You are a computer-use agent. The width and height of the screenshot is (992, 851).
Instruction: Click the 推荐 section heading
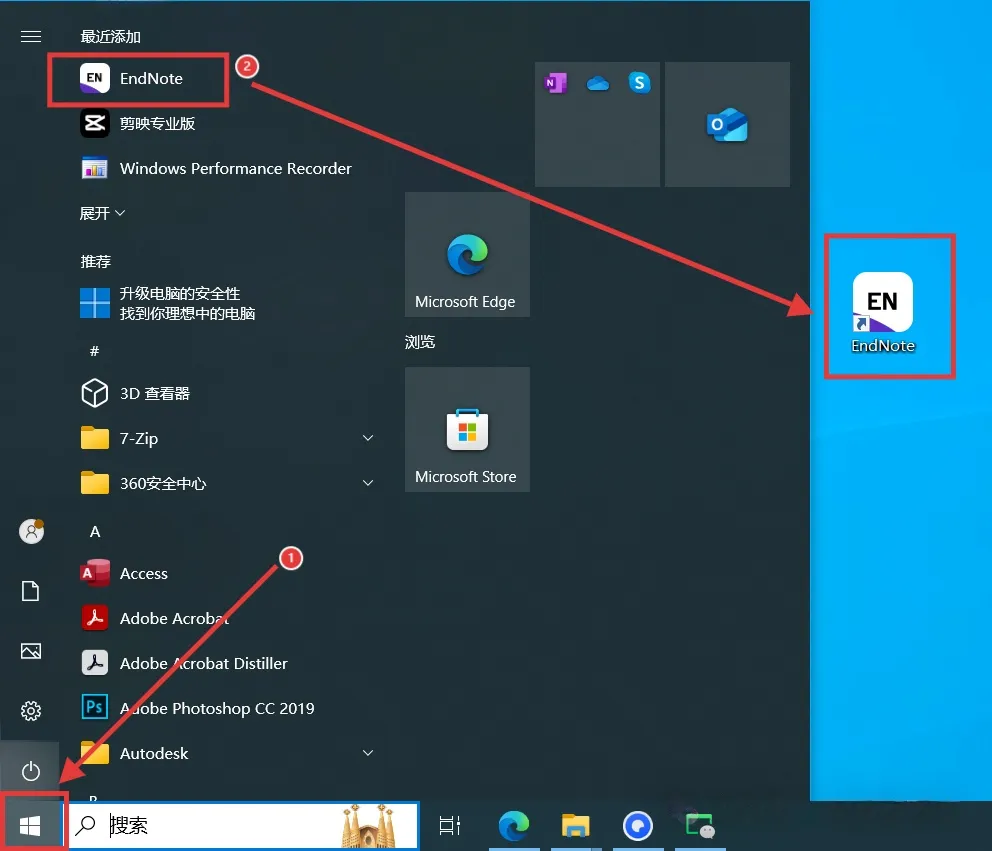coord(96,261)
